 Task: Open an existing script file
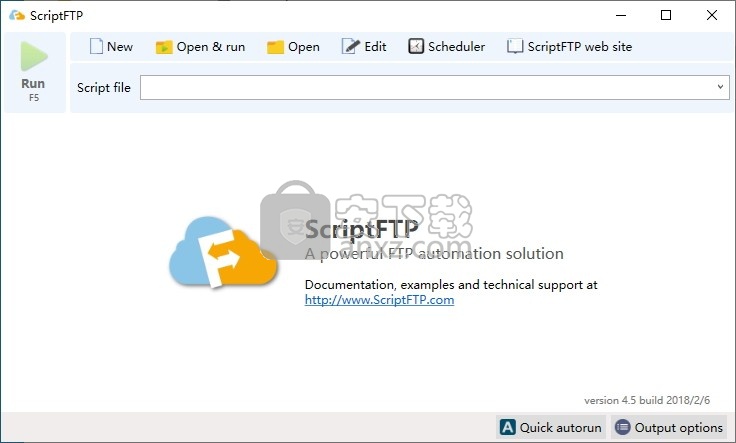293,46
